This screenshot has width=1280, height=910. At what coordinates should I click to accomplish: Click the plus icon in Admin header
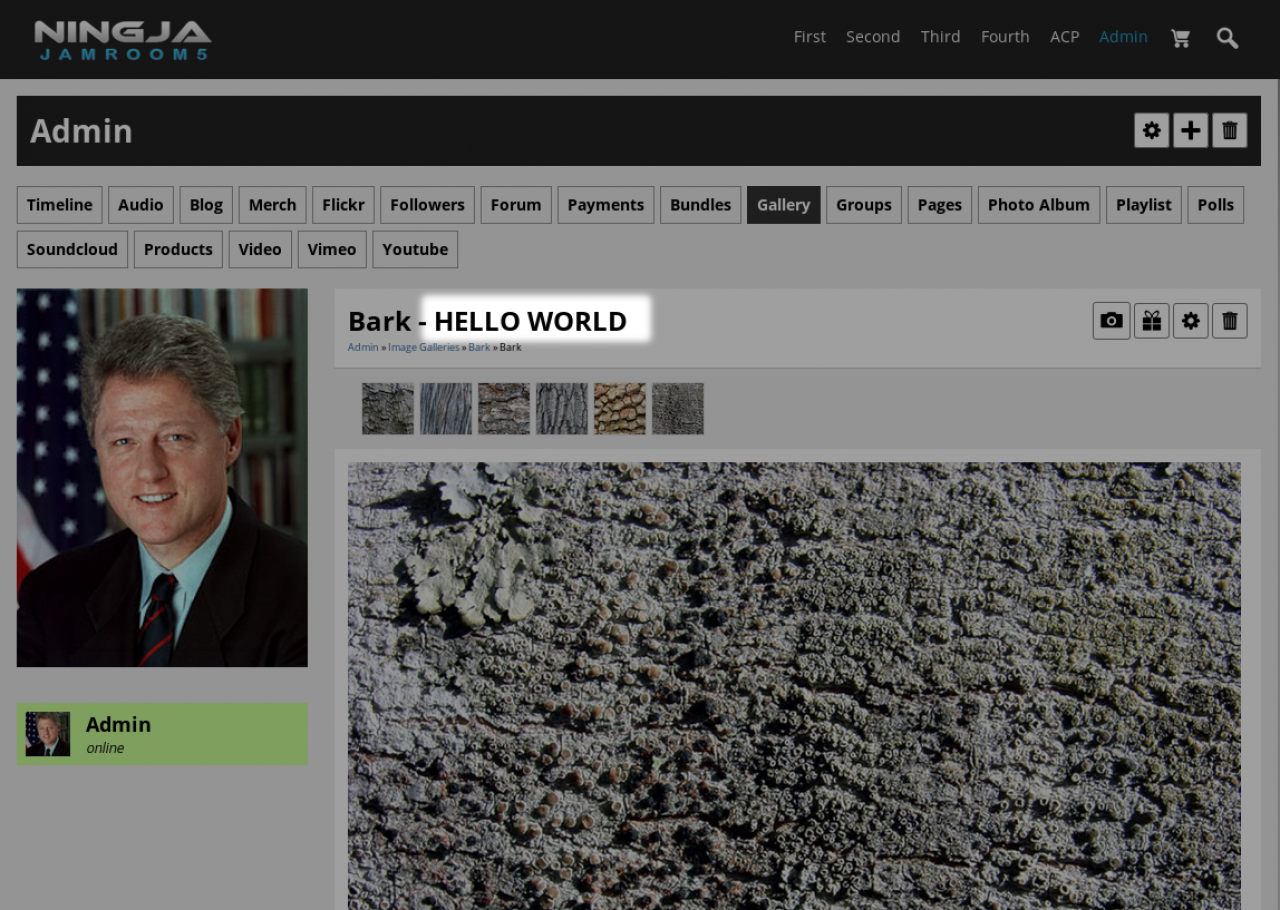(1191, 130)
